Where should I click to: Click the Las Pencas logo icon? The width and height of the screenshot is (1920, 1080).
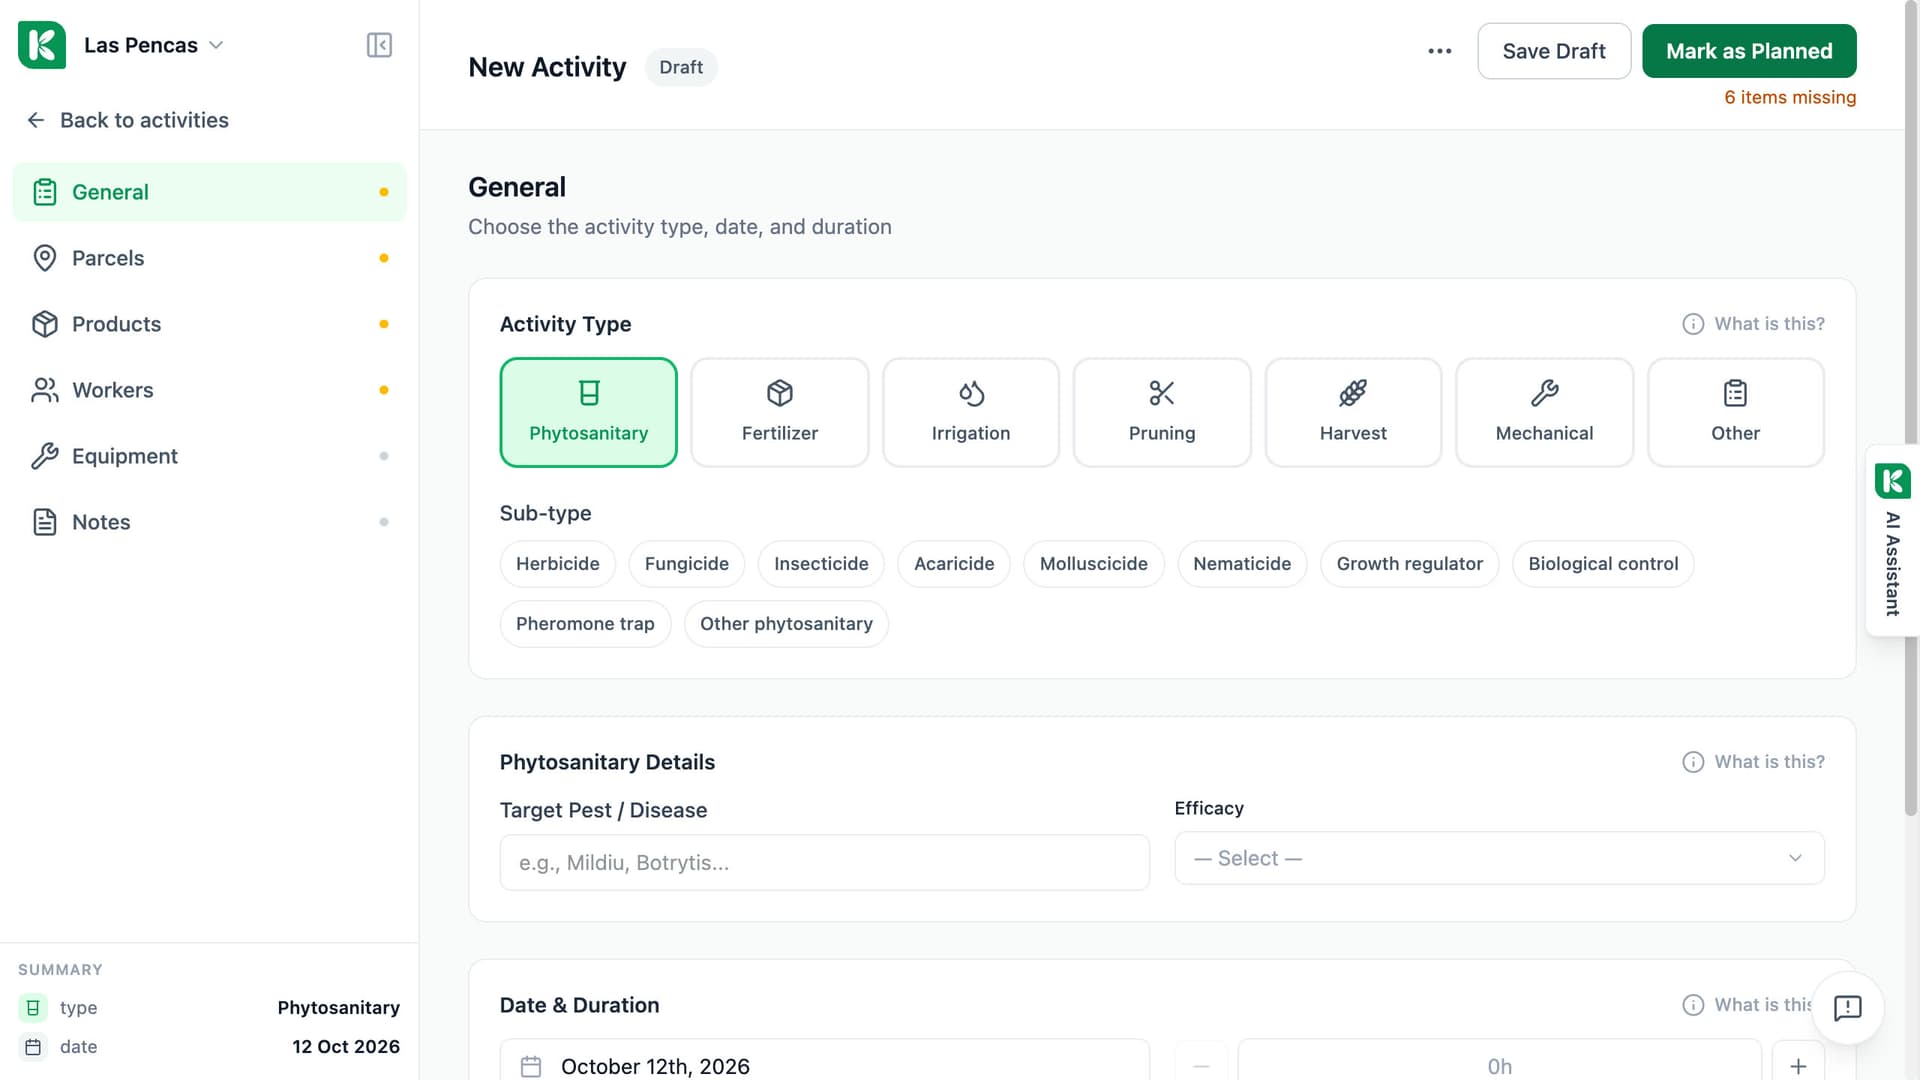coord(42,45)
